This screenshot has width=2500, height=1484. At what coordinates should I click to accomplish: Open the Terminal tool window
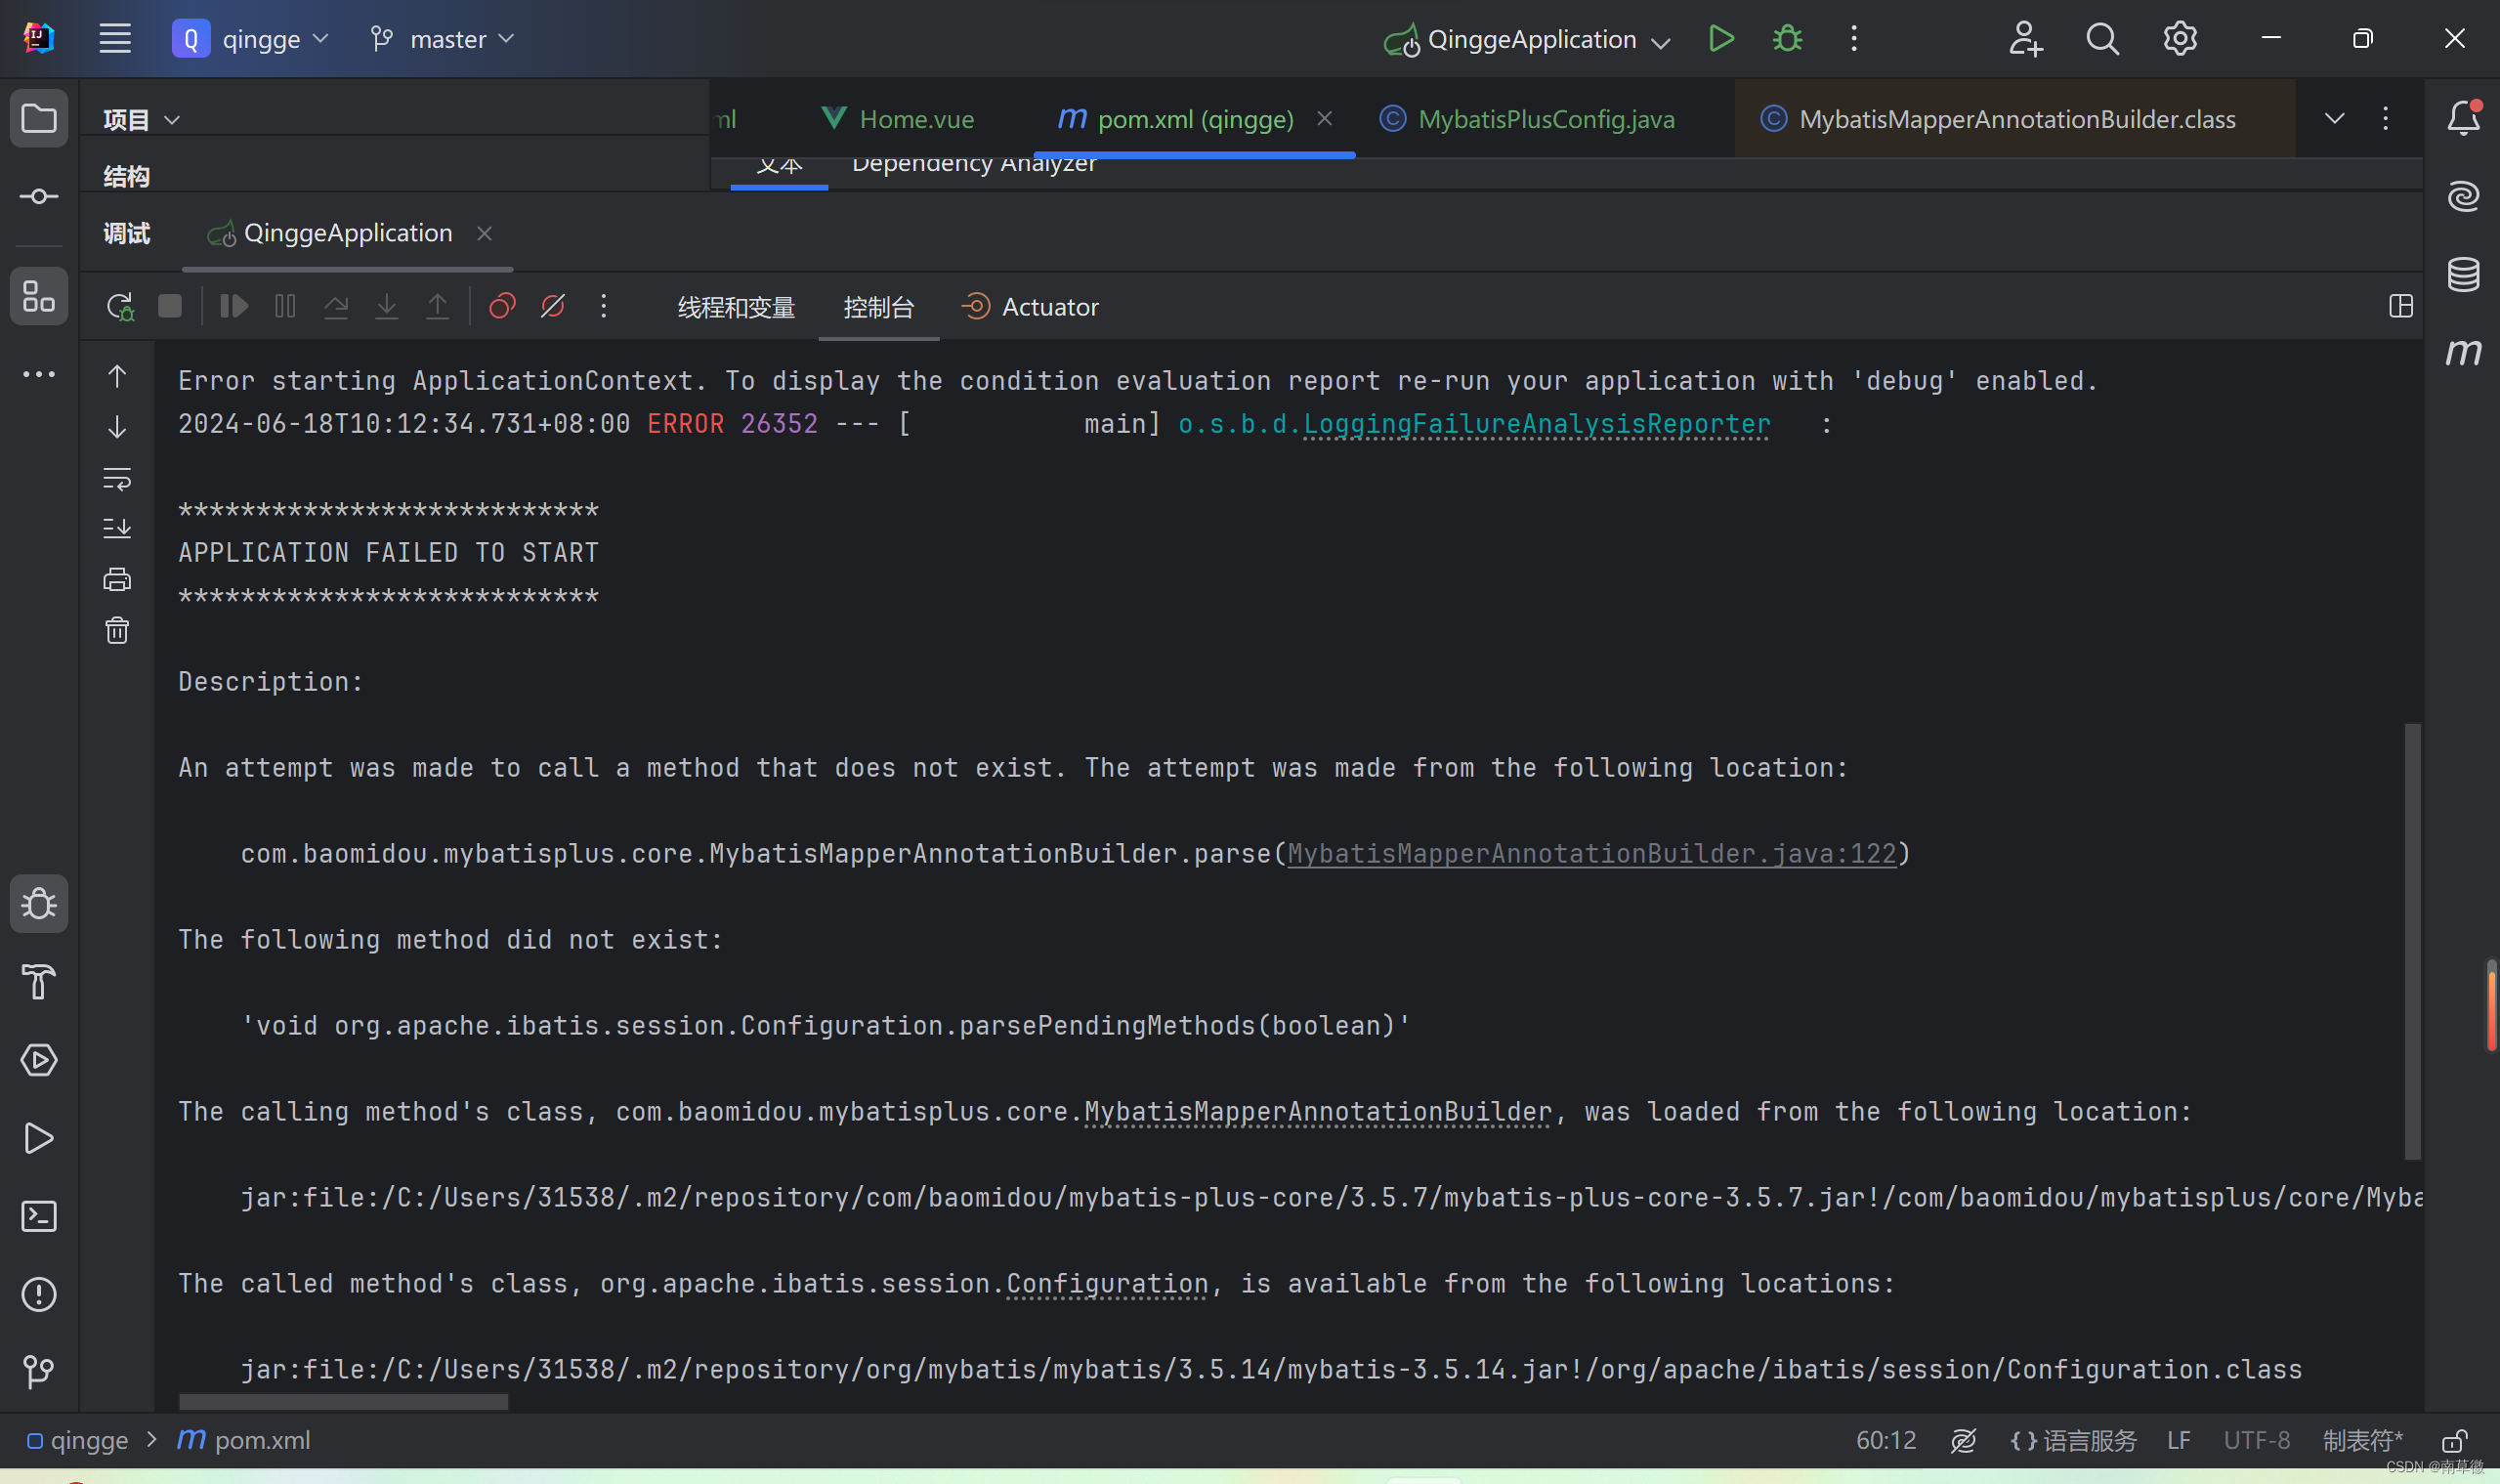coord(39,1216)
